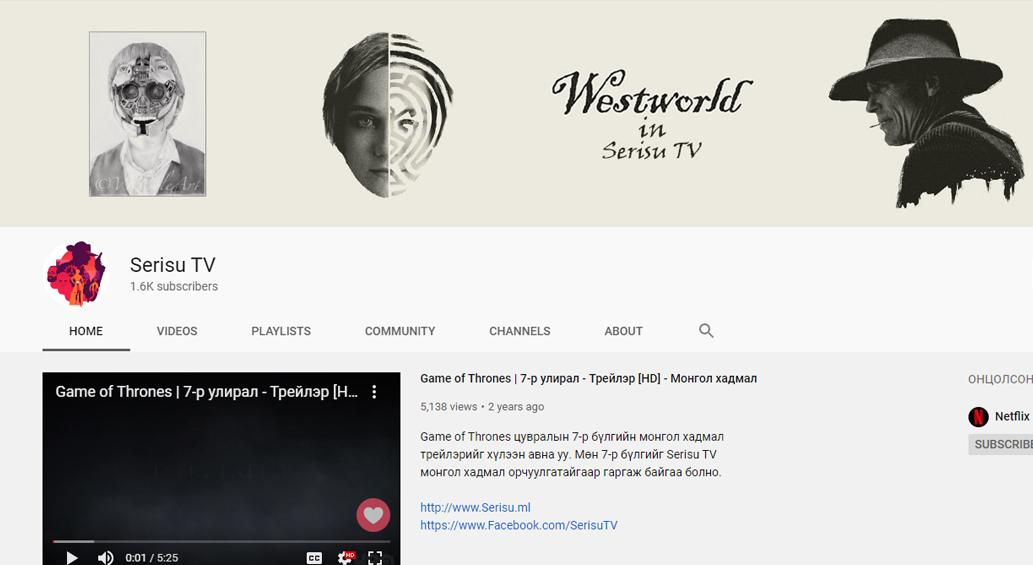Viewport: 1033px width, 565px height.
Task: Search the channel using the magnifier icon
Action: pyautogui.click(x=706, y=331)
